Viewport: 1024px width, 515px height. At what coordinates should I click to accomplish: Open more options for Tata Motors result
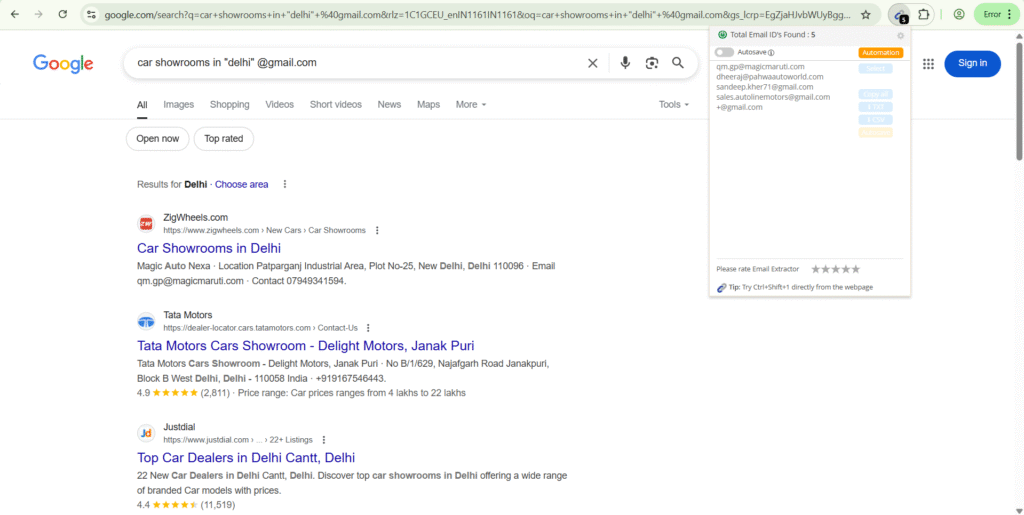click(x=368, y=328)
